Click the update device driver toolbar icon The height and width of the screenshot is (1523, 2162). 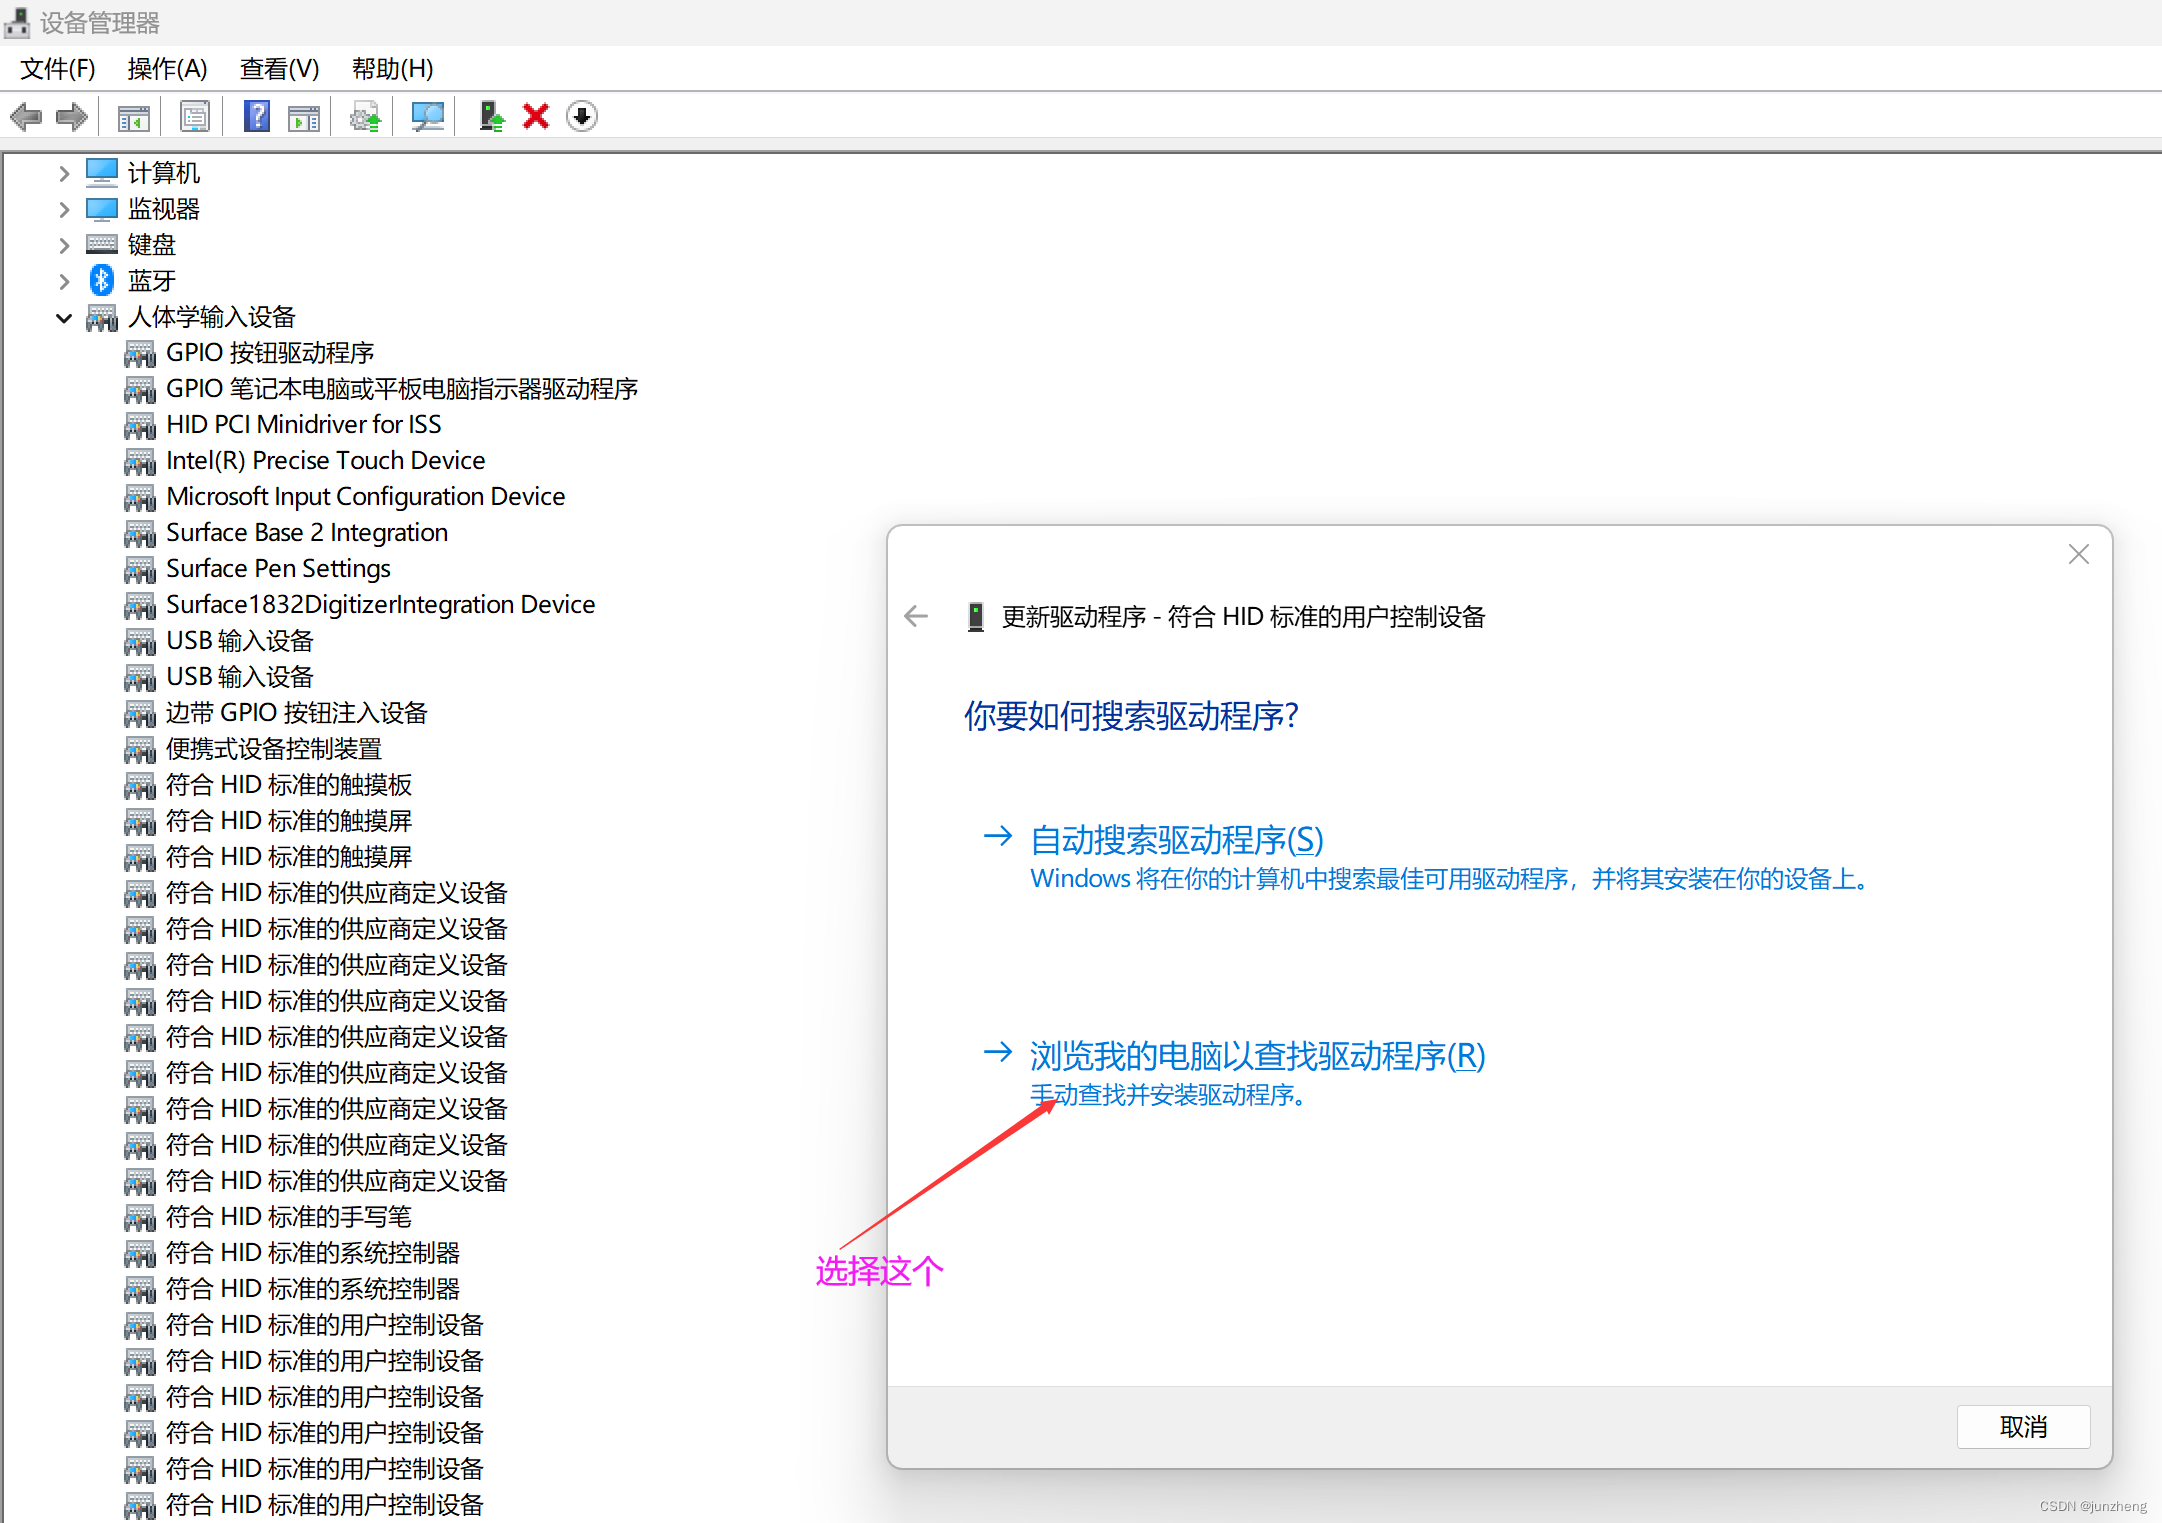[x=490, y=117]
